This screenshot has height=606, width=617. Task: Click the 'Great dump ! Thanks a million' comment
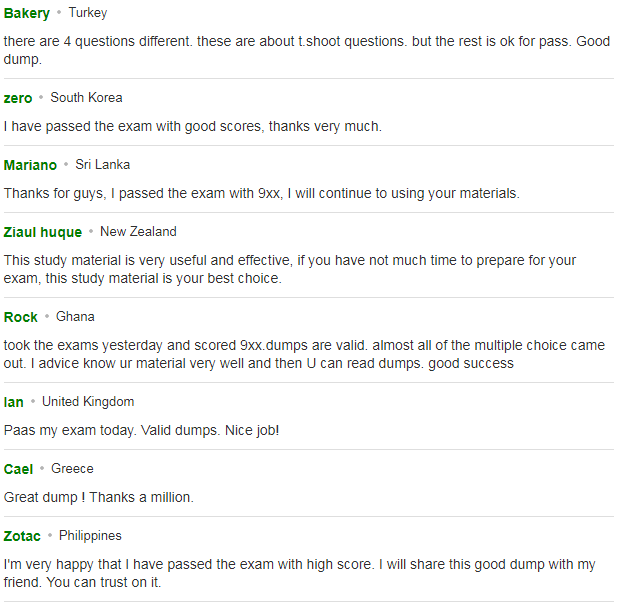coord(99,497)
